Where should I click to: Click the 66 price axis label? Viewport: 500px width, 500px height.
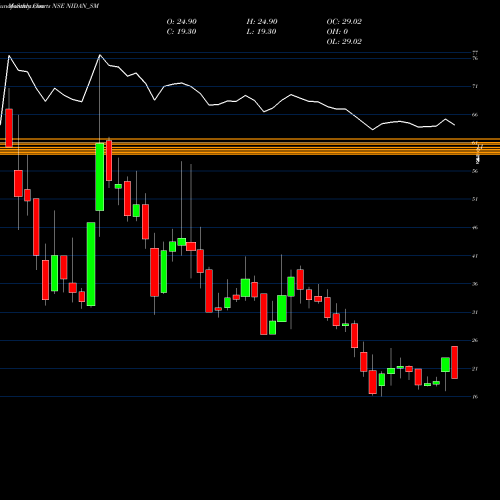pyautogui.click(x=475, y=115)
